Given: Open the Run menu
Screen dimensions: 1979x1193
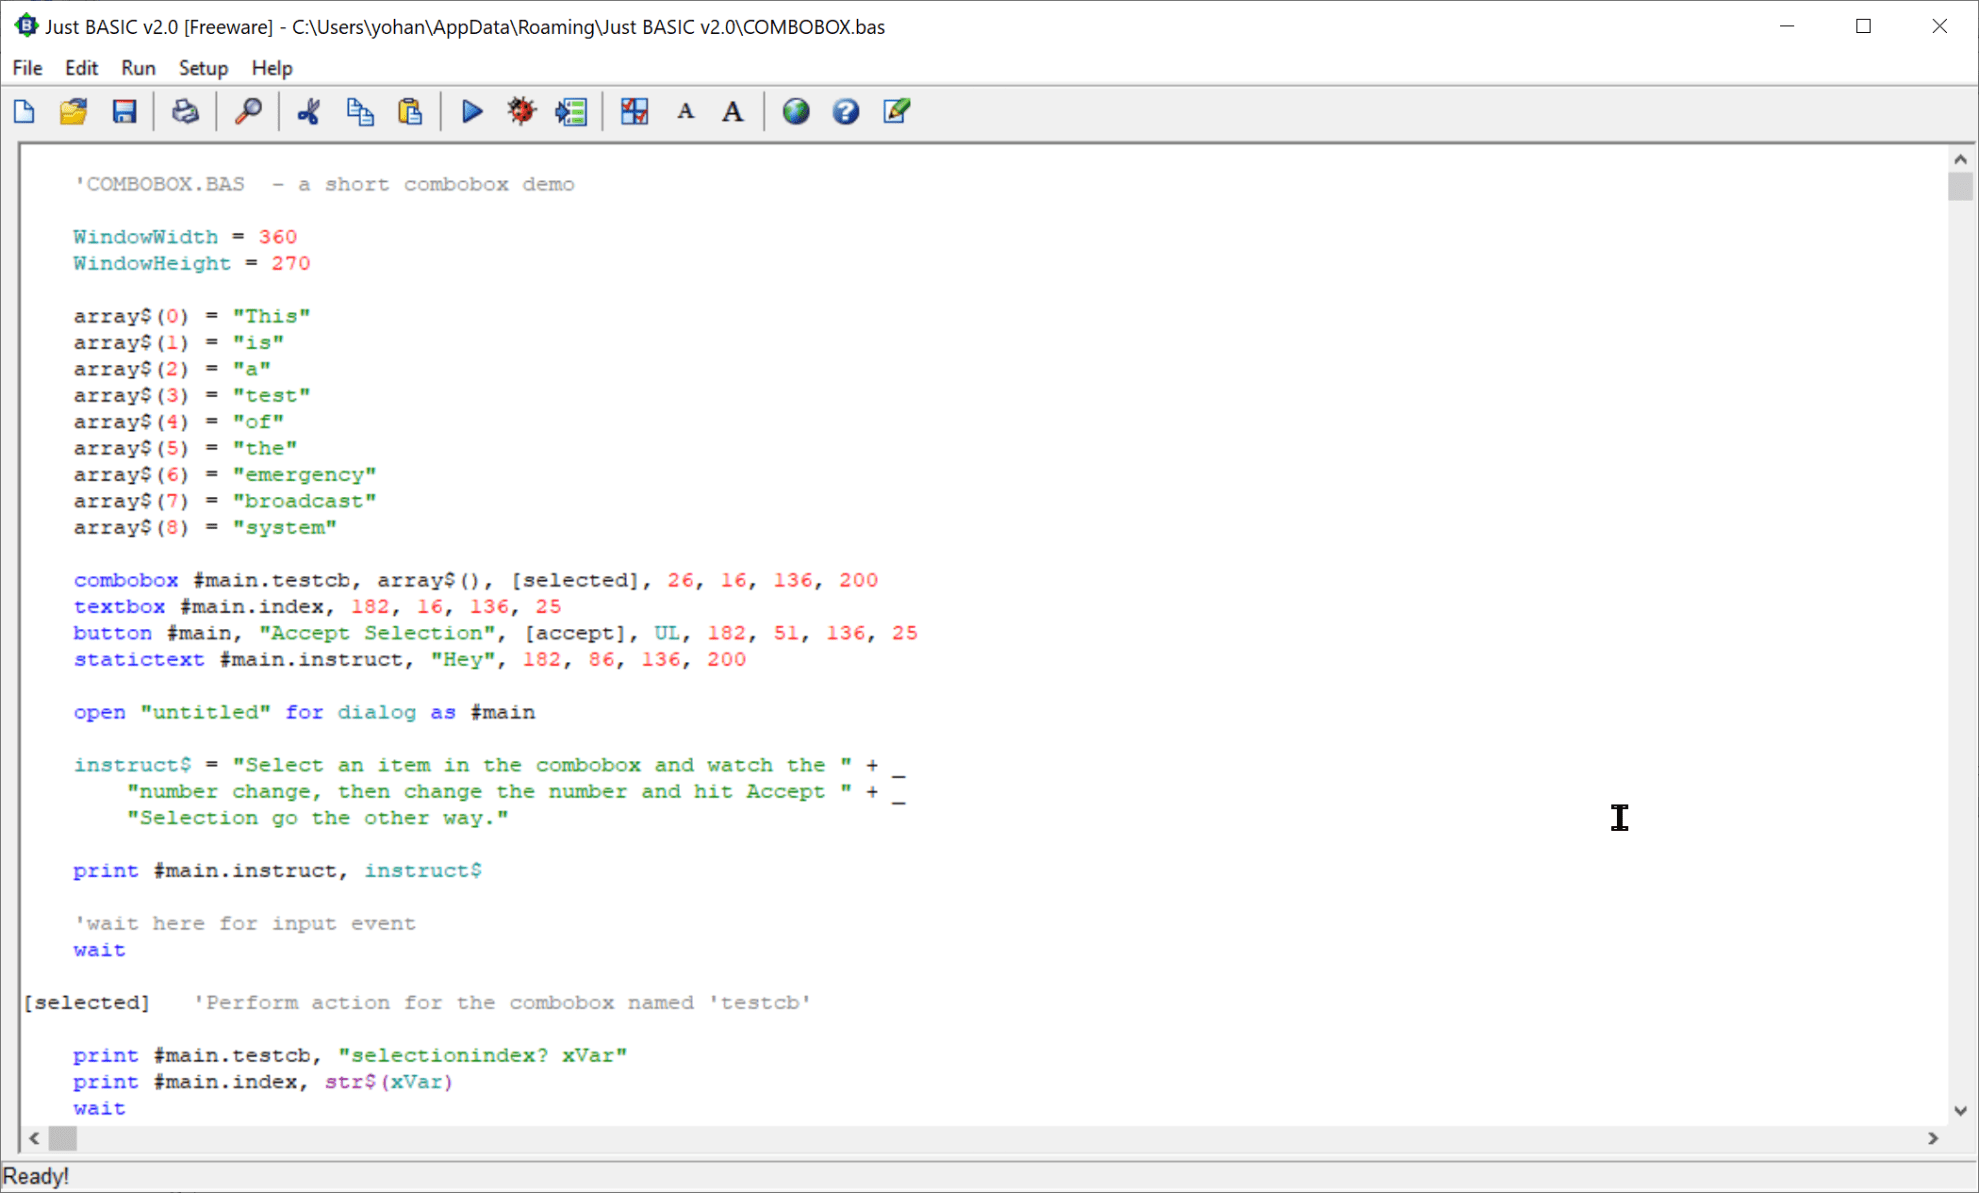Looking at the screenshot, I should (137, 68).
